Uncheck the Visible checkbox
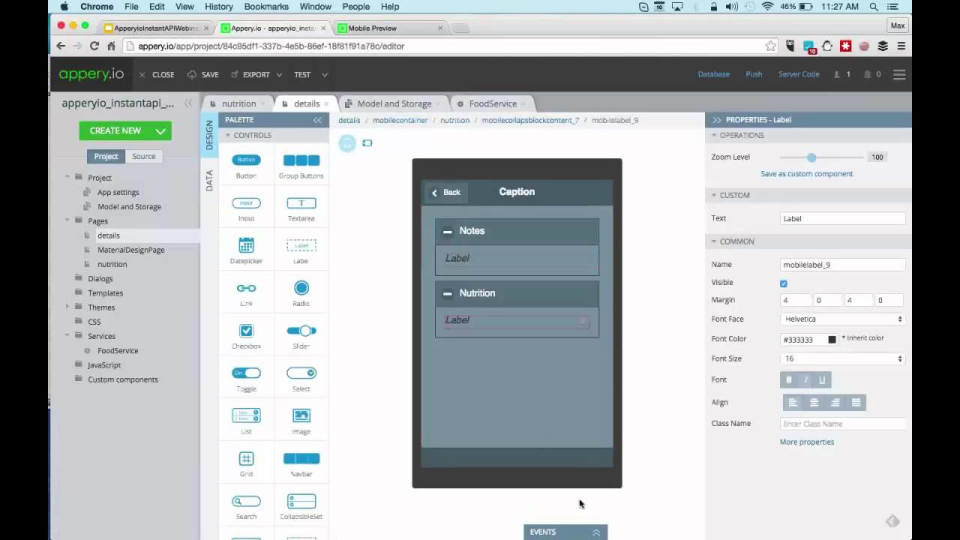The width and height of the screenshot is (960, 540). tap(784, 283)
